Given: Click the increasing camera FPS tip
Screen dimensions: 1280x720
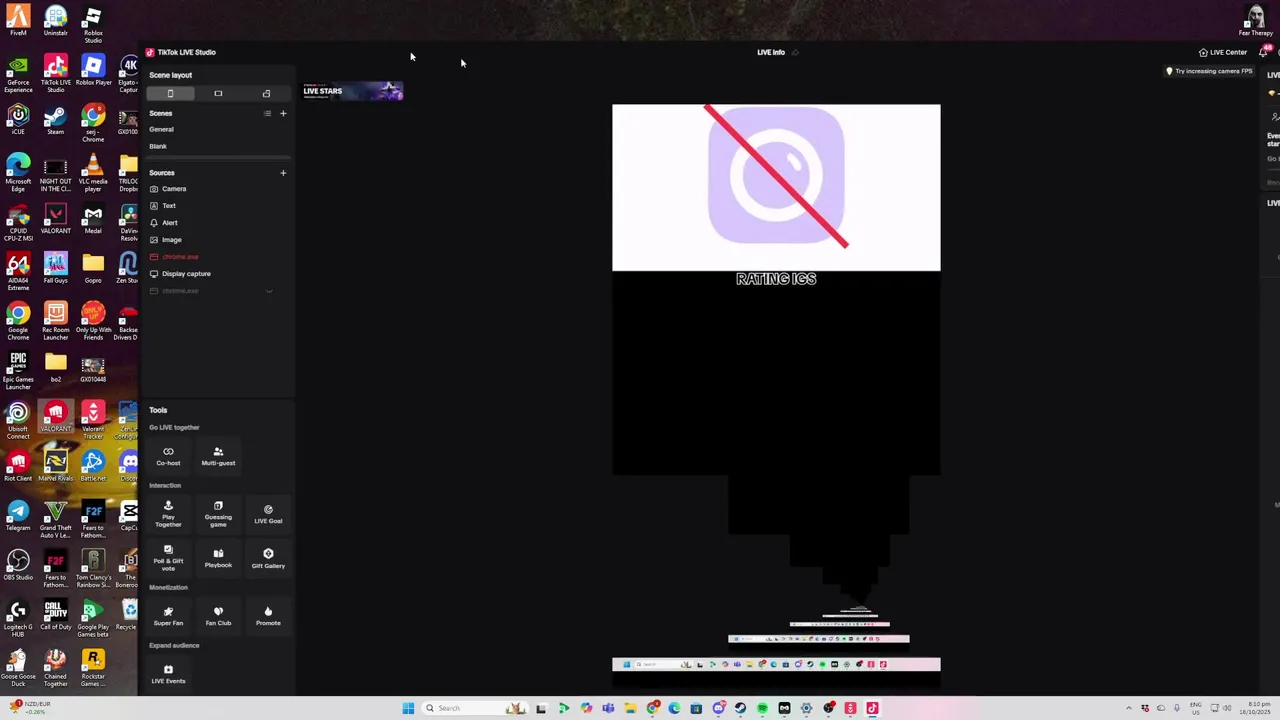Looking at the screenshot, I should 1209,71.
